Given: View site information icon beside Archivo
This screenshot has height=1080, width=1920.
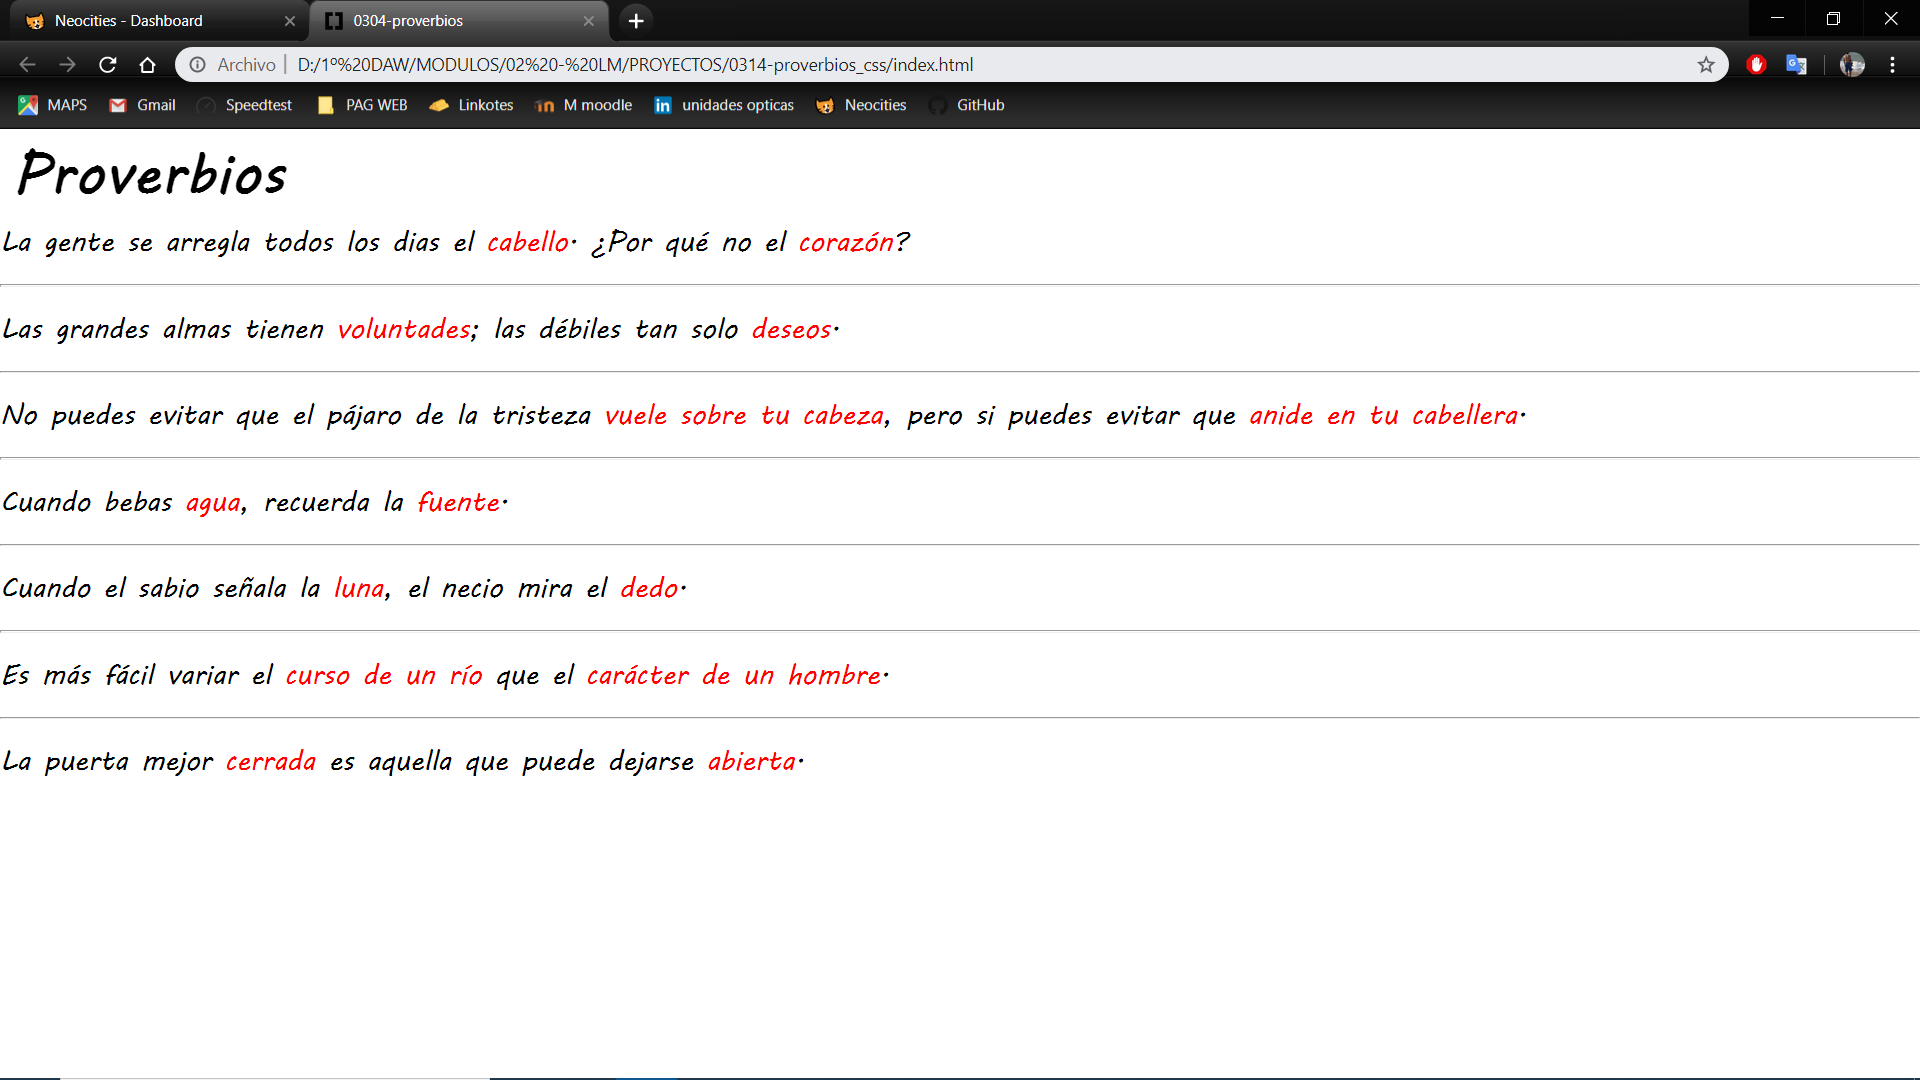Looking at the screenshot, I should [x=198, y=65].
